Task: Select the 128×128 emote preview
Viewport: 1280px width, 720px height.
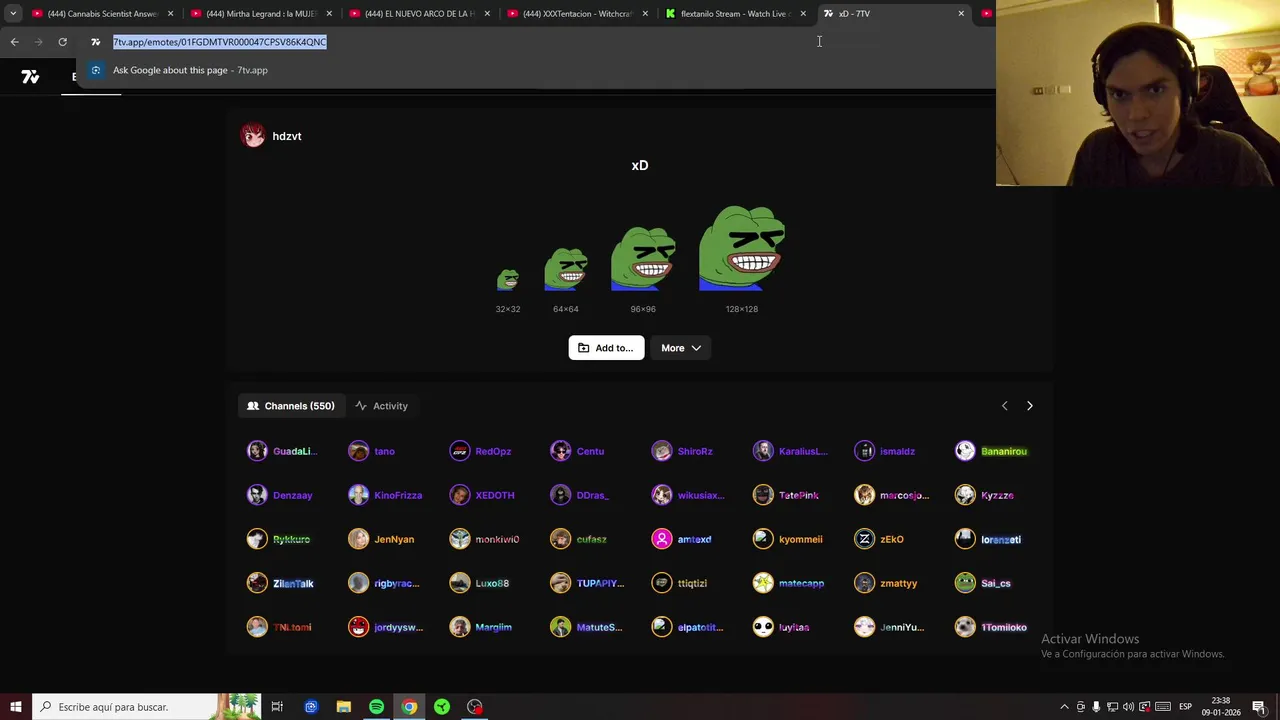Action: click(x=742, y=248)
